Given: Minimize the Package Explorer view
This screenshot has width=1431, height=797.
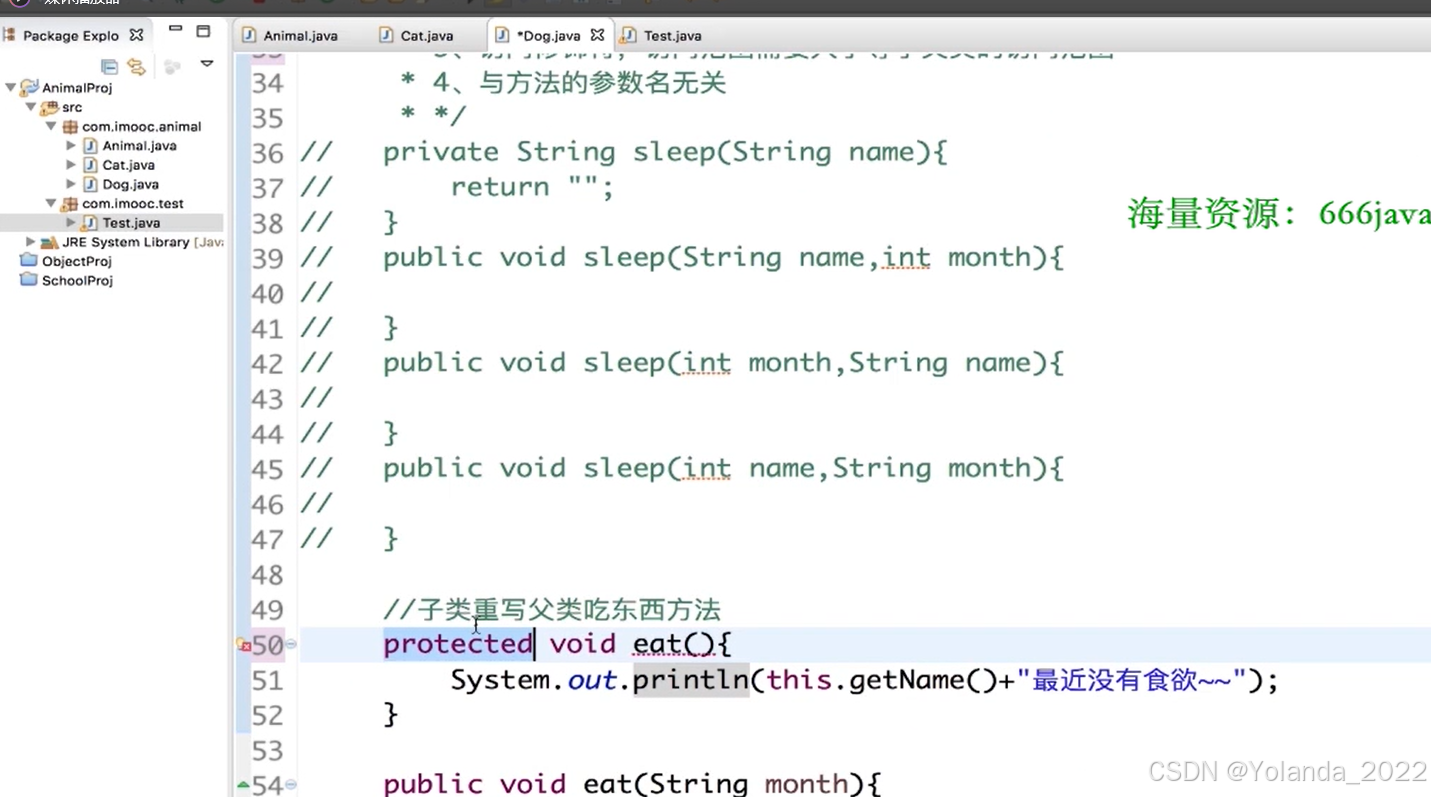Looking at the screenshot, I should (176, 30).
